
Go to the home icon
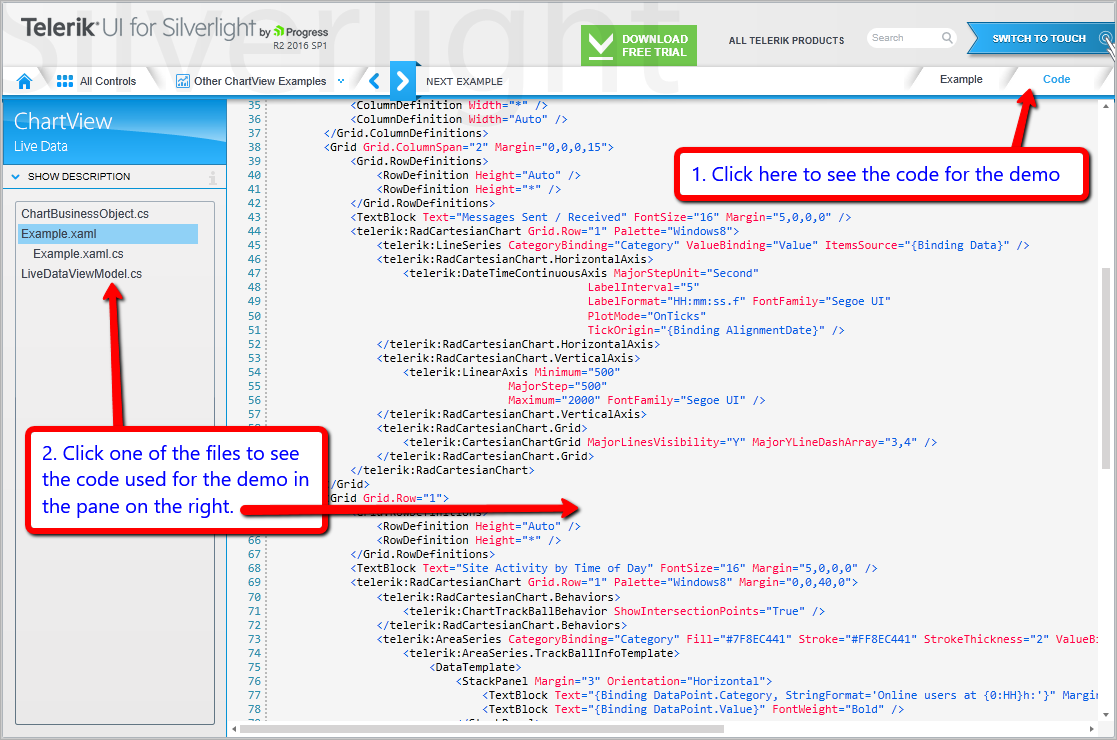[x=24, y=81]
